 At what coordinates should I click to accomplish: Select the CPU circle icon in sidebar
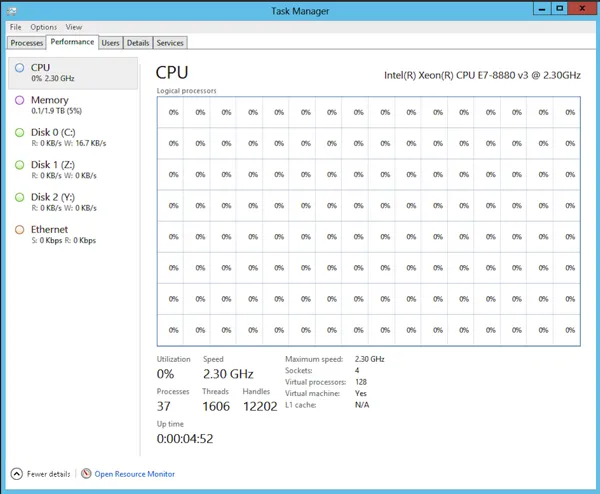(20, 68)
